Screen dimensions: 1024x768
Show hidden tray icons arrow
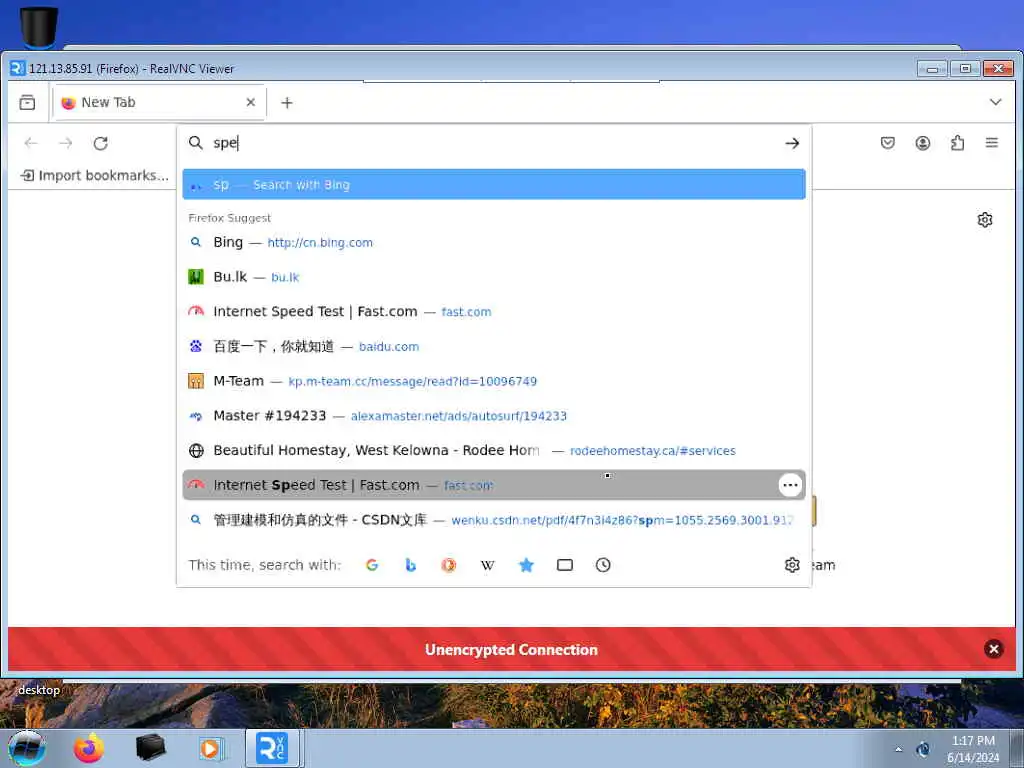click(x=899, y=750)
